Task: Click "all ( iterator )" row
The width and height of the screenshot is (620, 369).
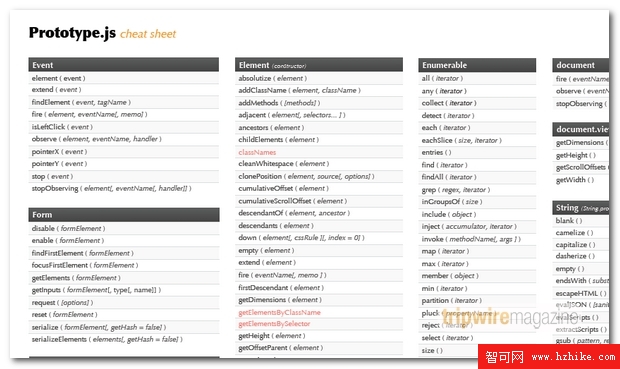Action: 477,78
